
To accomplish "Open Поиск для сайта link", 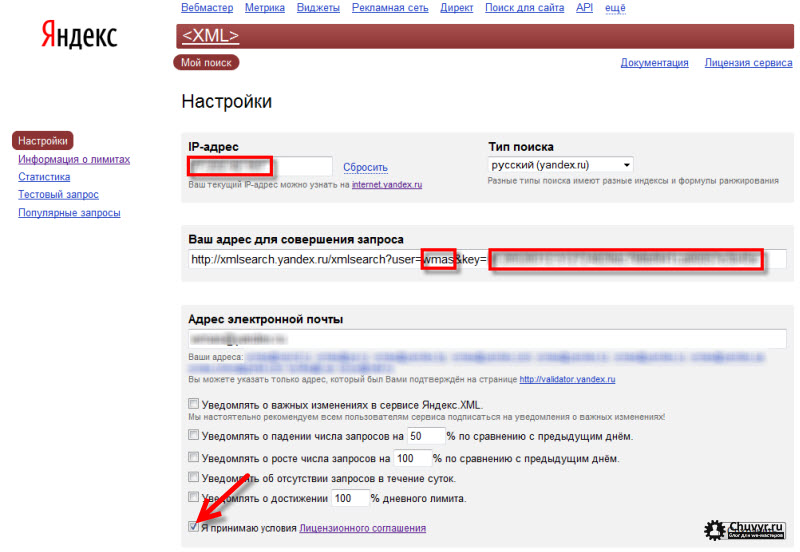I will tap(524, 8).
